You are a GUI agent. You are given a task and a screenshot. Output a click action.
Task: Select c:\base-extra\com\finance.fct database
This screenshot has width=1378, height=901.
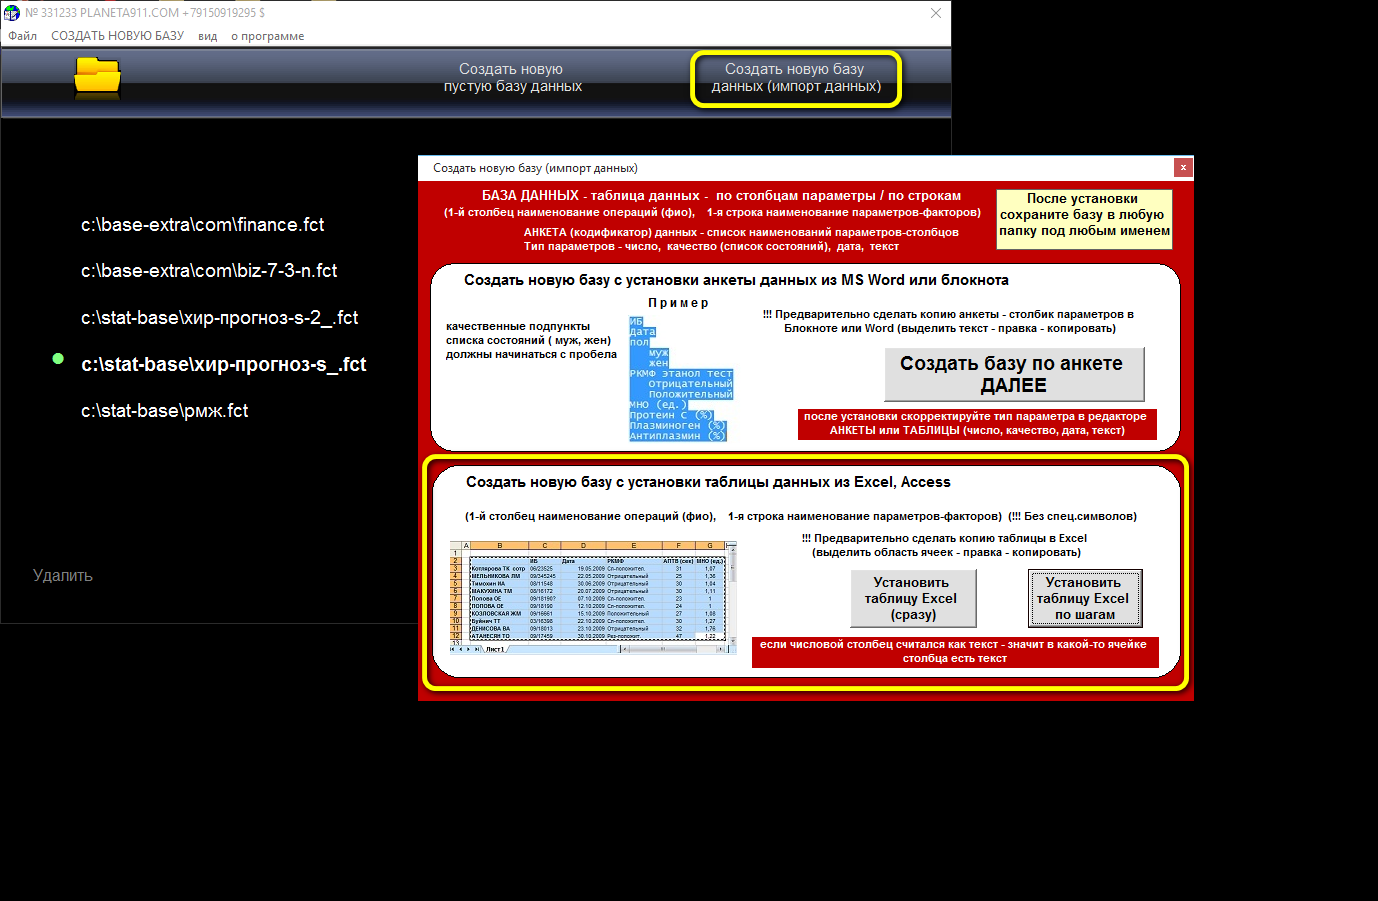click(x=202, y=225)
